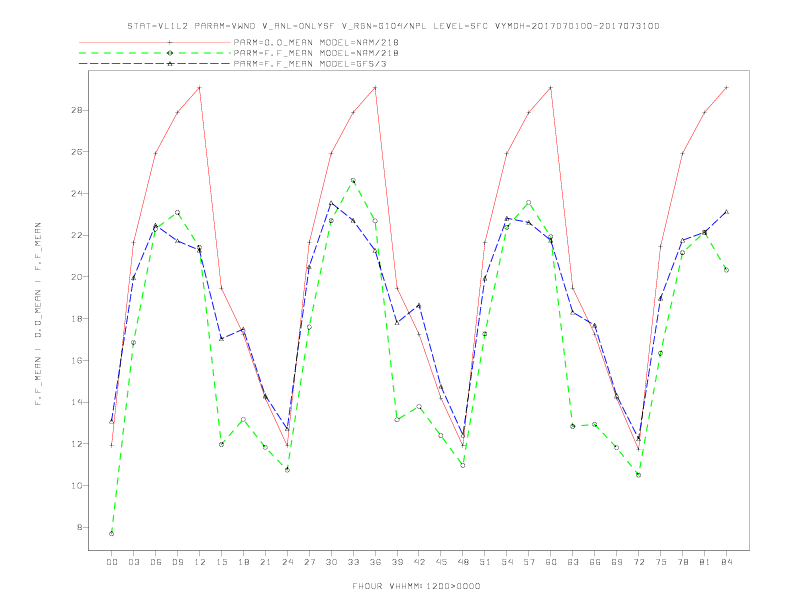
Task: Click x-axis forecast hour label 09
Action: pyautogui.click(x=177, y=562)
